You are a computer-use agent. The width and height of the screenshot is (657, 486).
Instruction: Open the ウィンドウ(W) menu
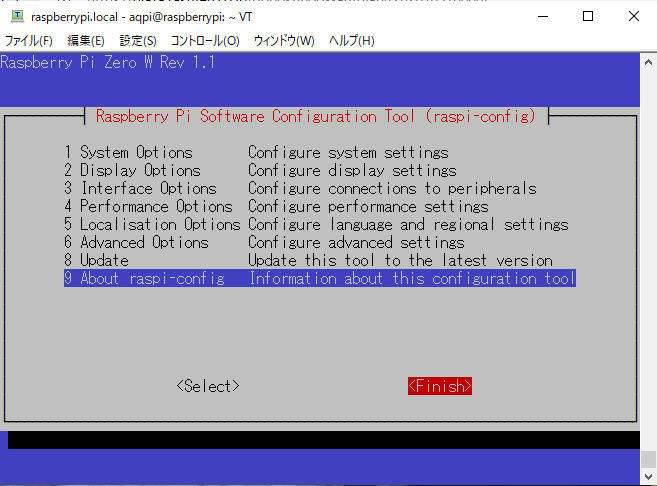pos(284,41)
